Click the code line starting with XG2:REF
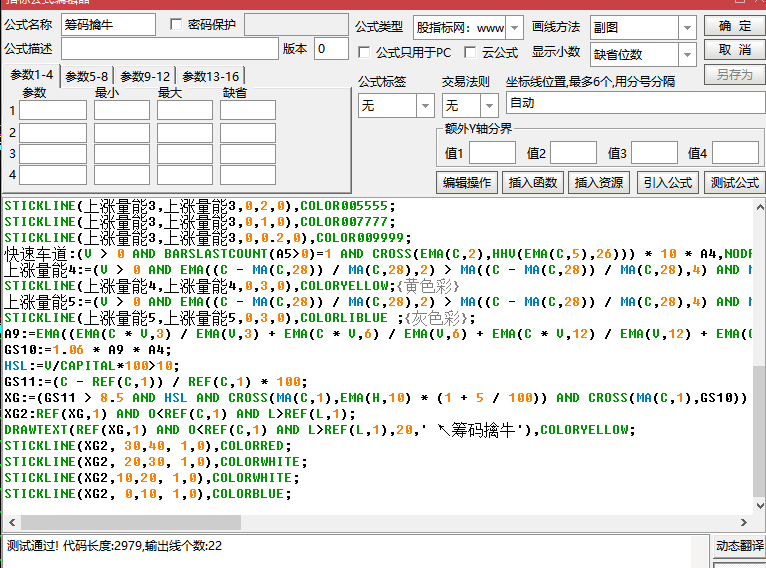This screenshot has width=766, height=568. pos(180,414)
